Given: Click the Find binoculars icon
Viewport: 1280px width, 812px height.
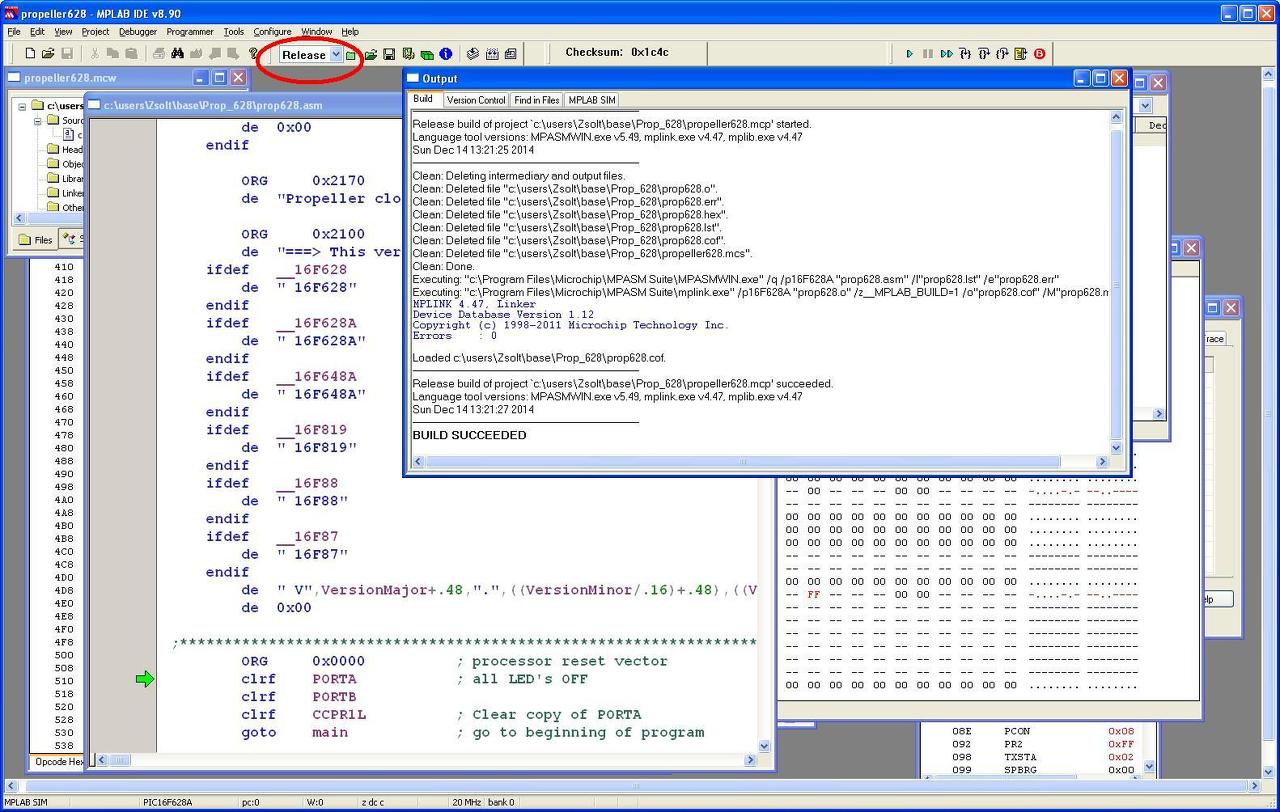Looking at the screenshot, I should (x=177, y=54).
